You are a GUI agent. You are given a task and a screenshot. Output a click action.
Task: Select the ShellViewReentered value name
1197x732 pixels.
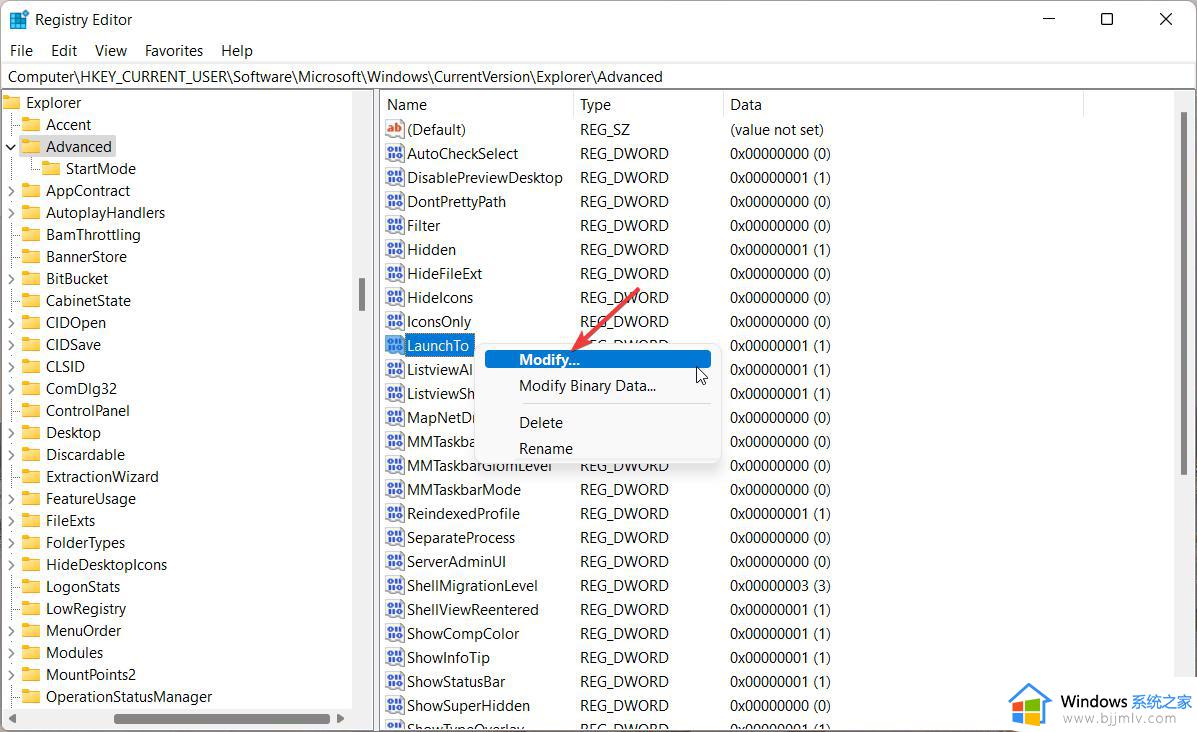pyautogui.click(x=473, y=610)
